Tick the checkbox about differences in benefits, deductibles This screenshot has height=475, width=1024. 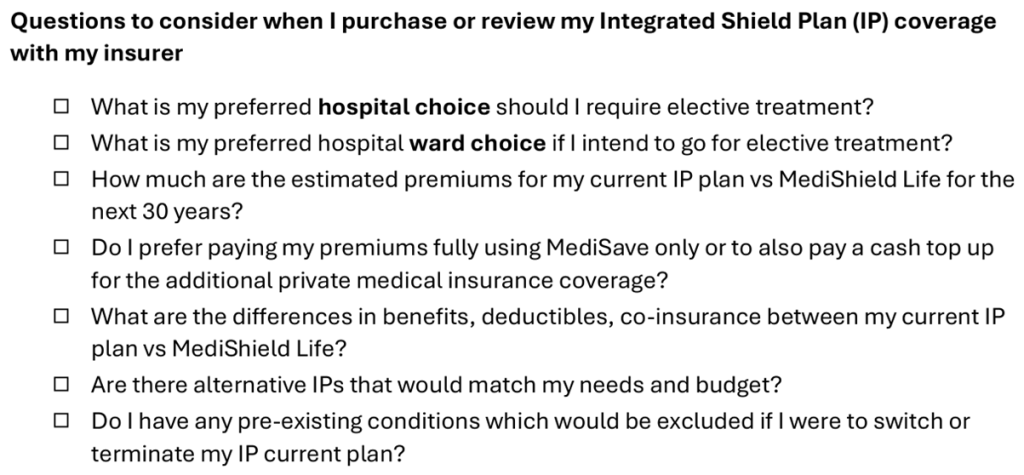click(x=61, y=316)
